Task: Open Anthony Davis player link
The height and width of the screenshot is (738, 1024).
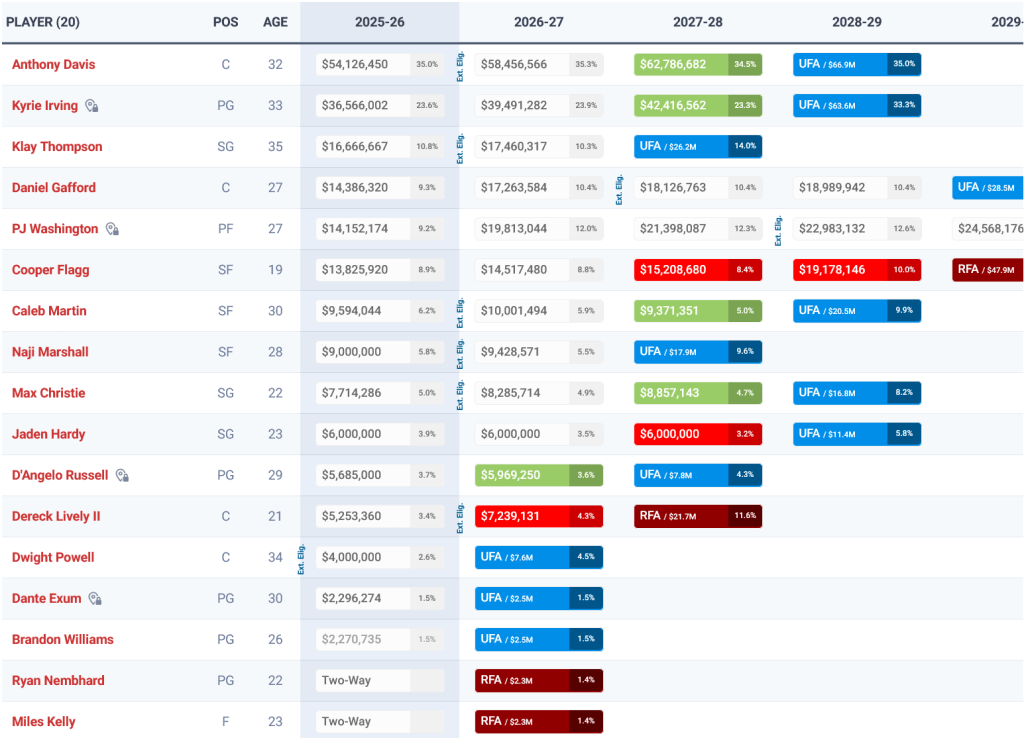Action: [x=53, y=65]
